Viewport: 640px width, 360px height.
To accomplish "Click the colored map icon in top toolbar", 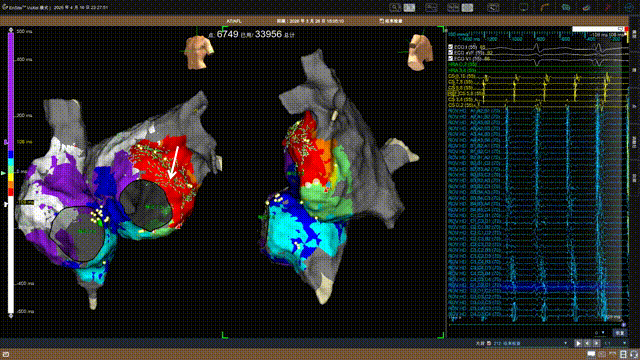I will [587, 7].
